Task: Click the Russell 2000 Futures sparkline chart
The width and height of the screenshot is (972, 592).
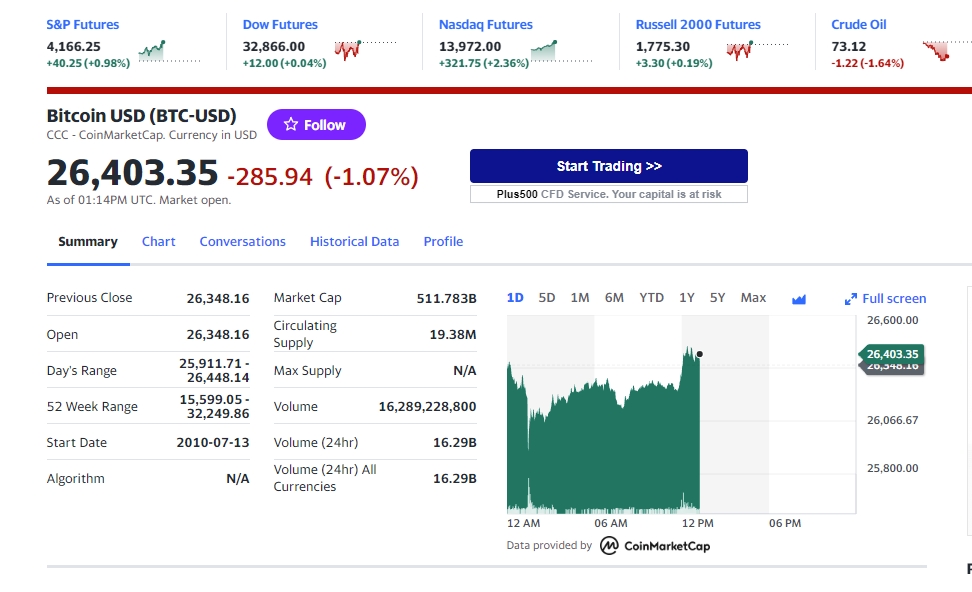Action: point(758,50)
